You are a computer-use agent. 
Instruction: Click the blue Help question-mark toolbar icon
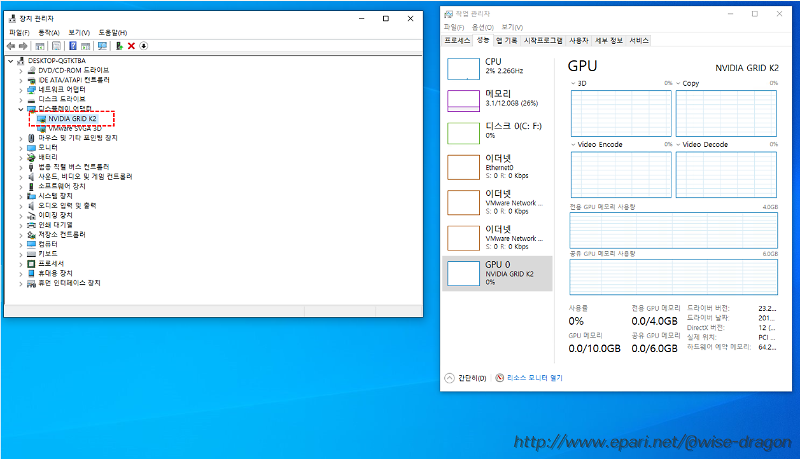(x=73, y=46)
